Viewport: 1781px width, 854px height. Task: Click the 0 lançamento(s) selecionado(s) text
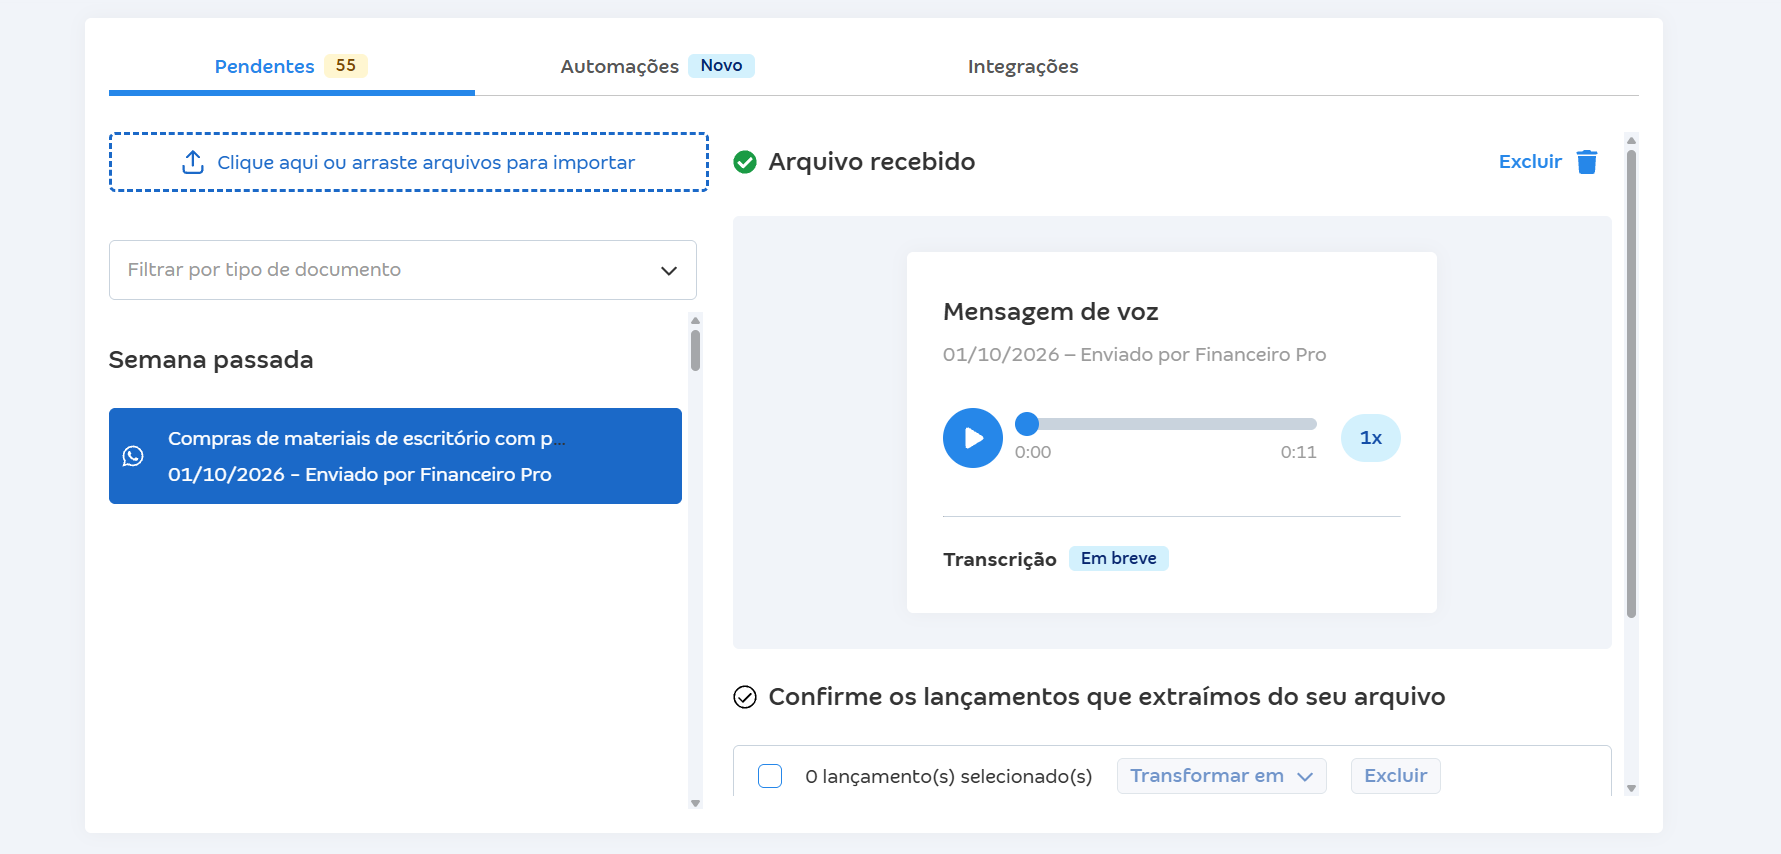coord(949,776)
